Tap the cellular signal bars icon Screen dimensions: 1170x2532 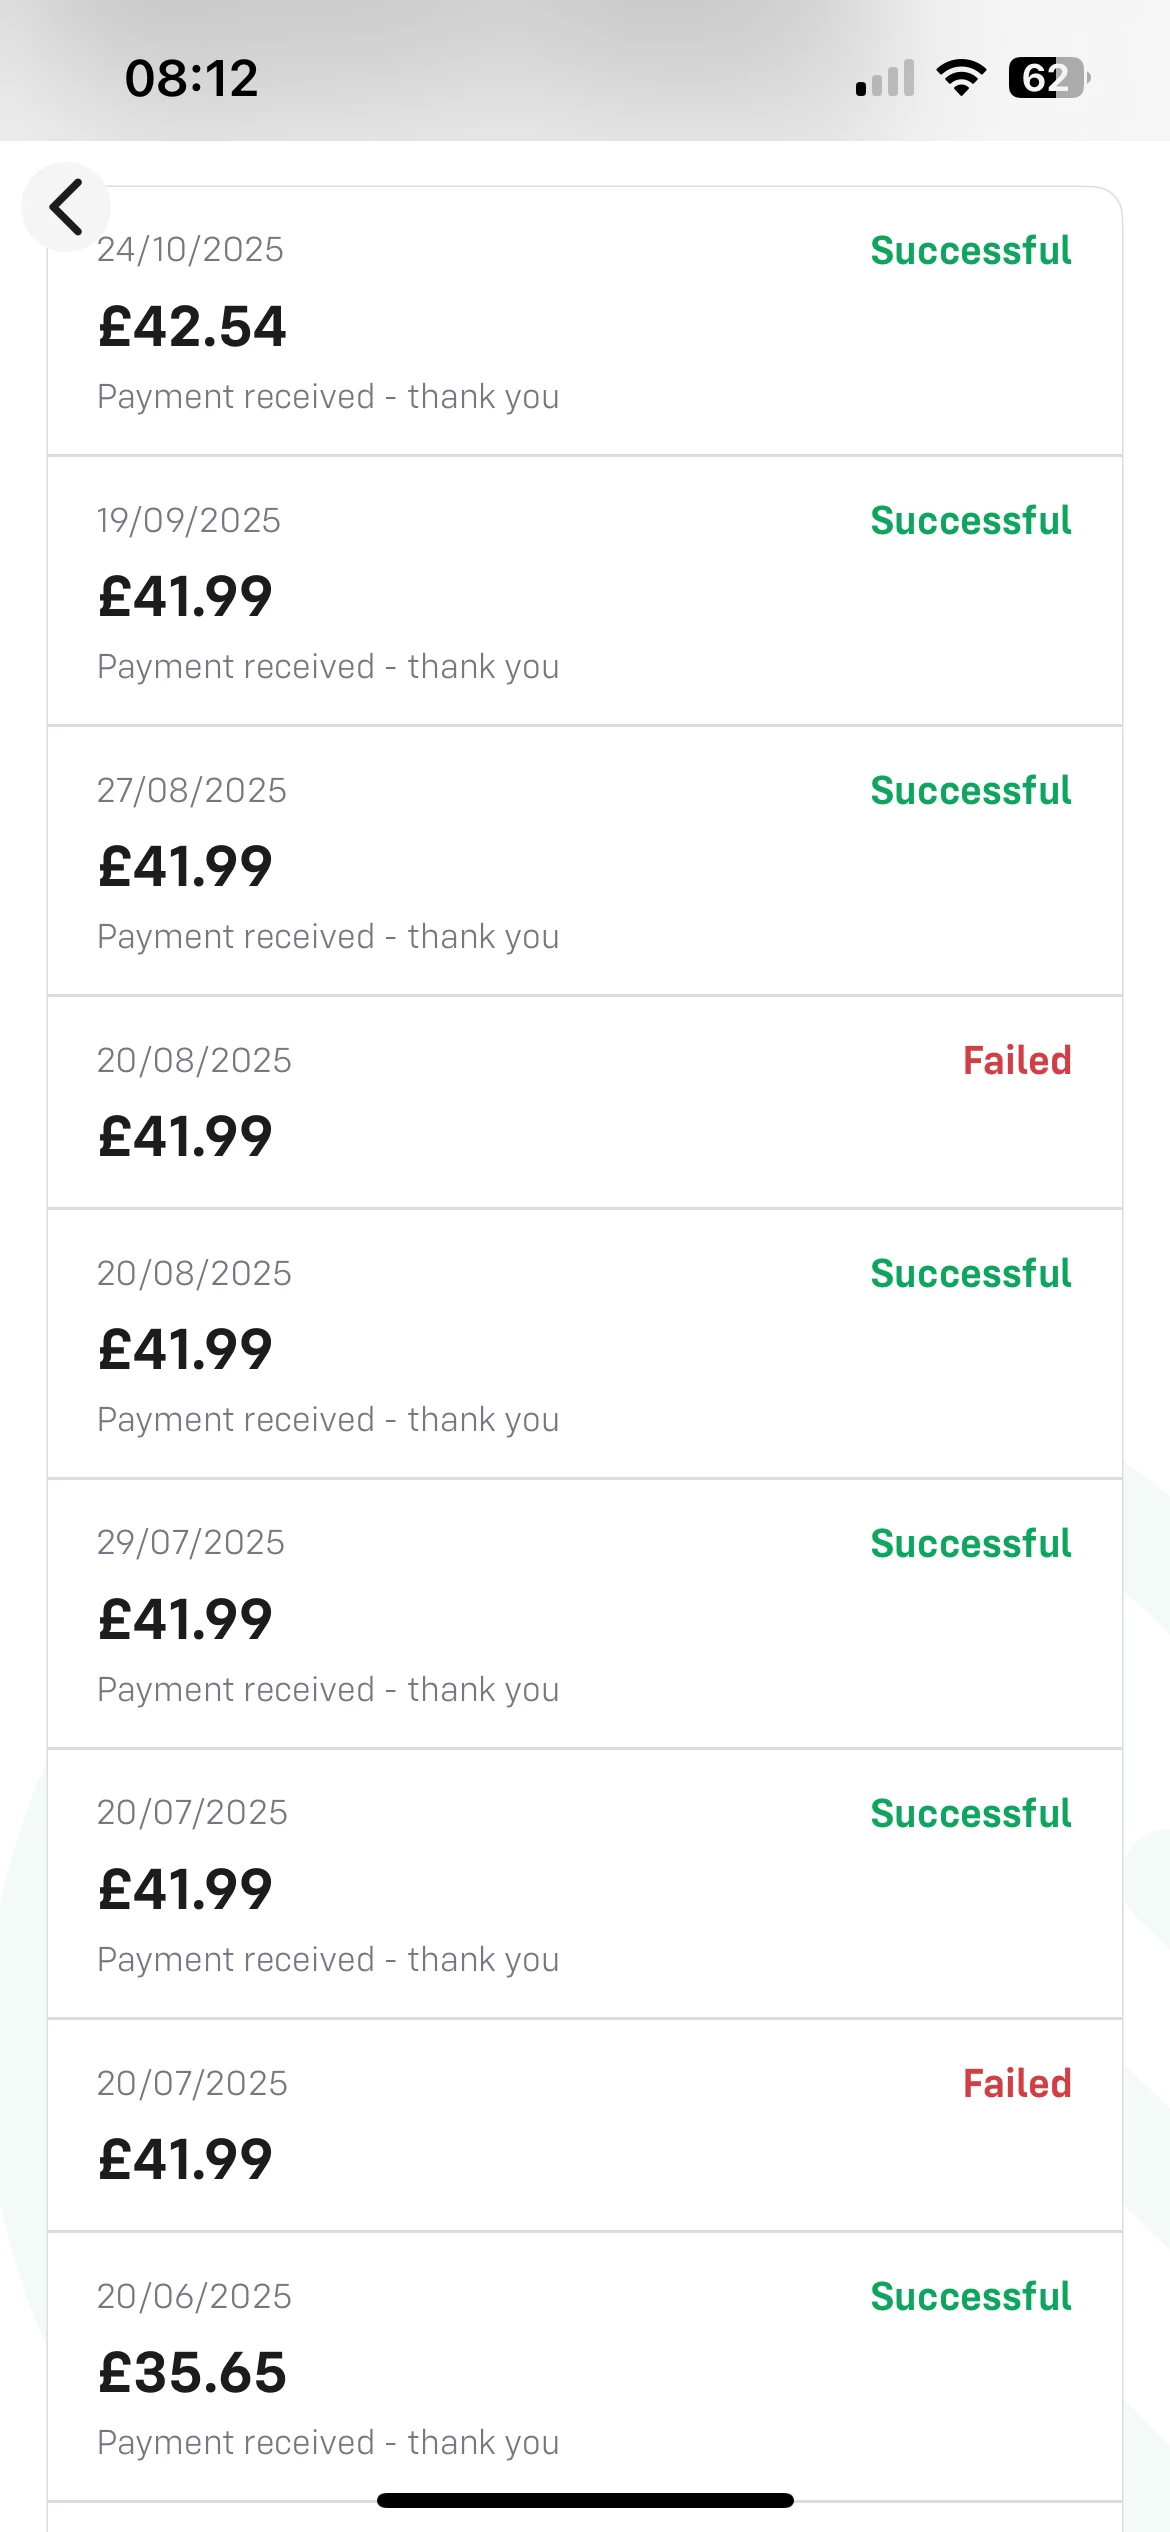click(x=885, y=78)
